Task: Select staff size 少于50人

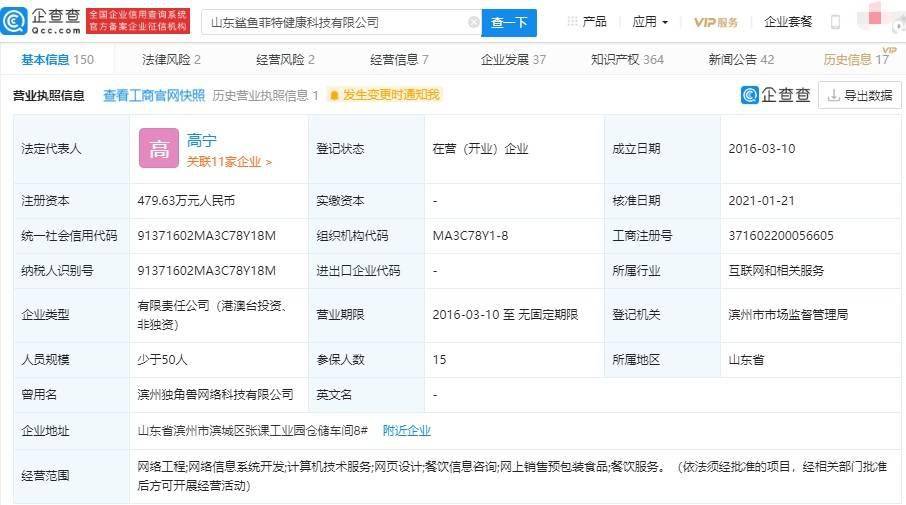Action: pos(162,359)
